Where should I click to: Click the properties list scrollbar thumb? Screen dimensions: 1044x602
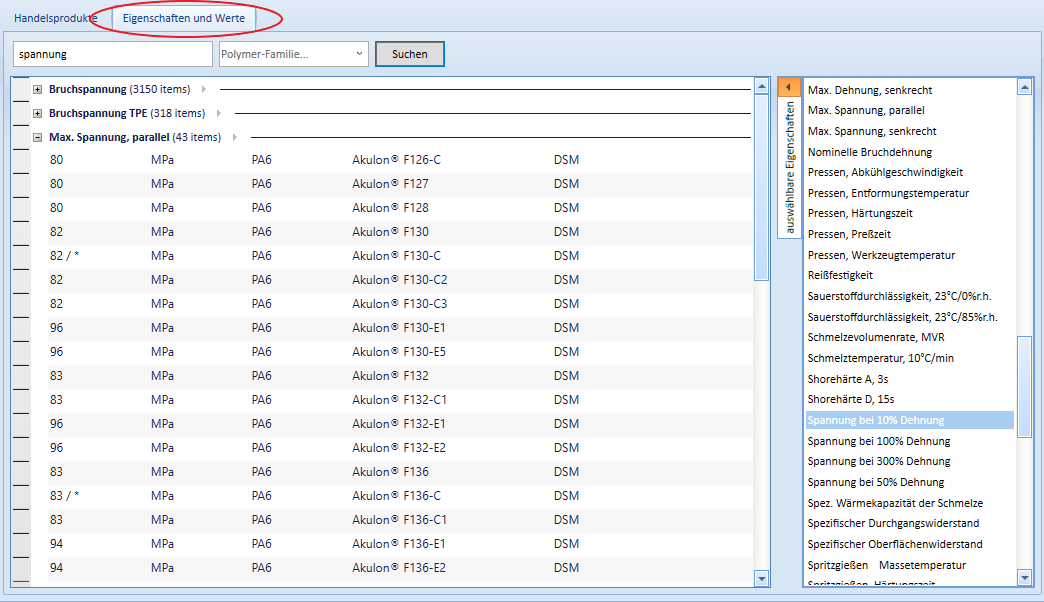[1025, 387]
